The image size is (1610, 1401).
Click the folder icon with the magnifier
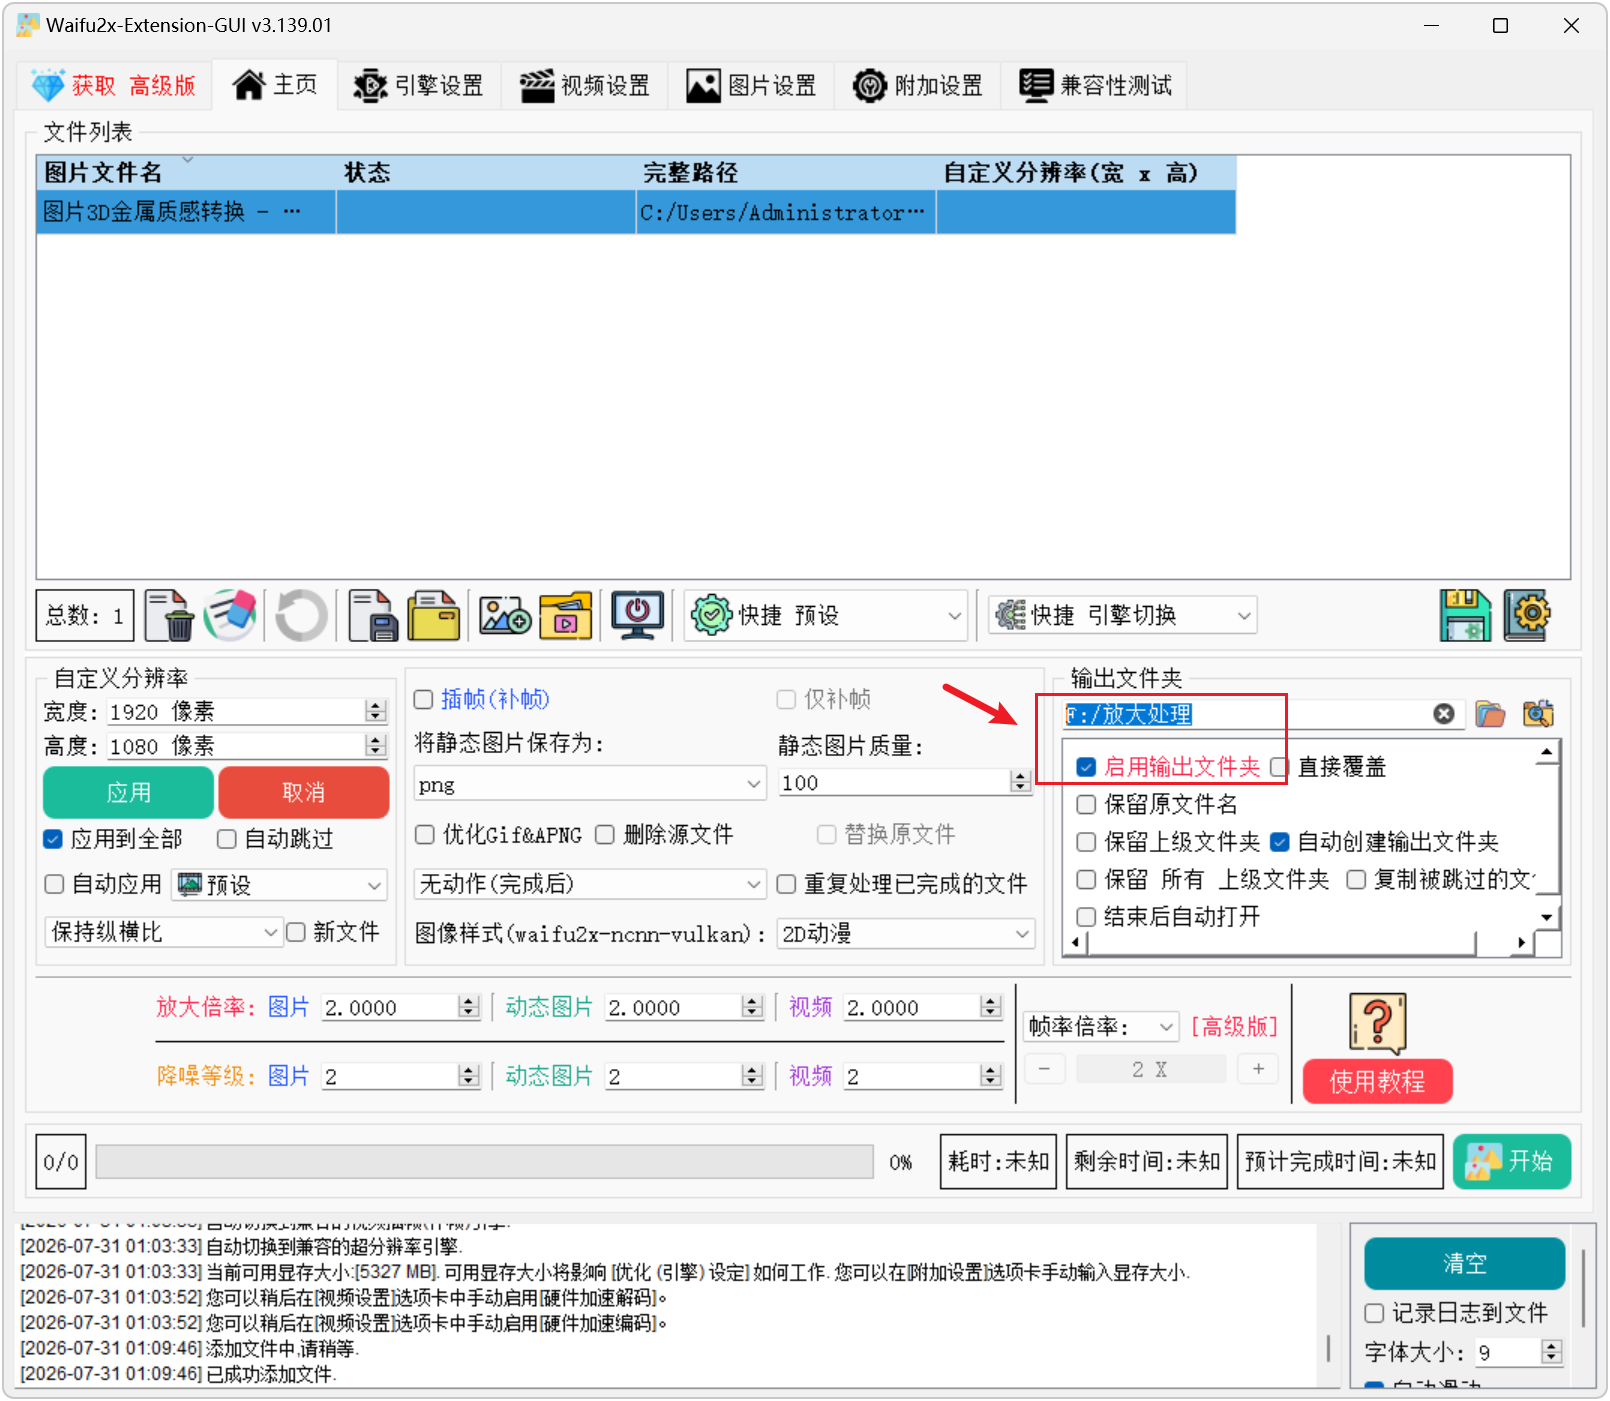click(x=1538, y=714)
